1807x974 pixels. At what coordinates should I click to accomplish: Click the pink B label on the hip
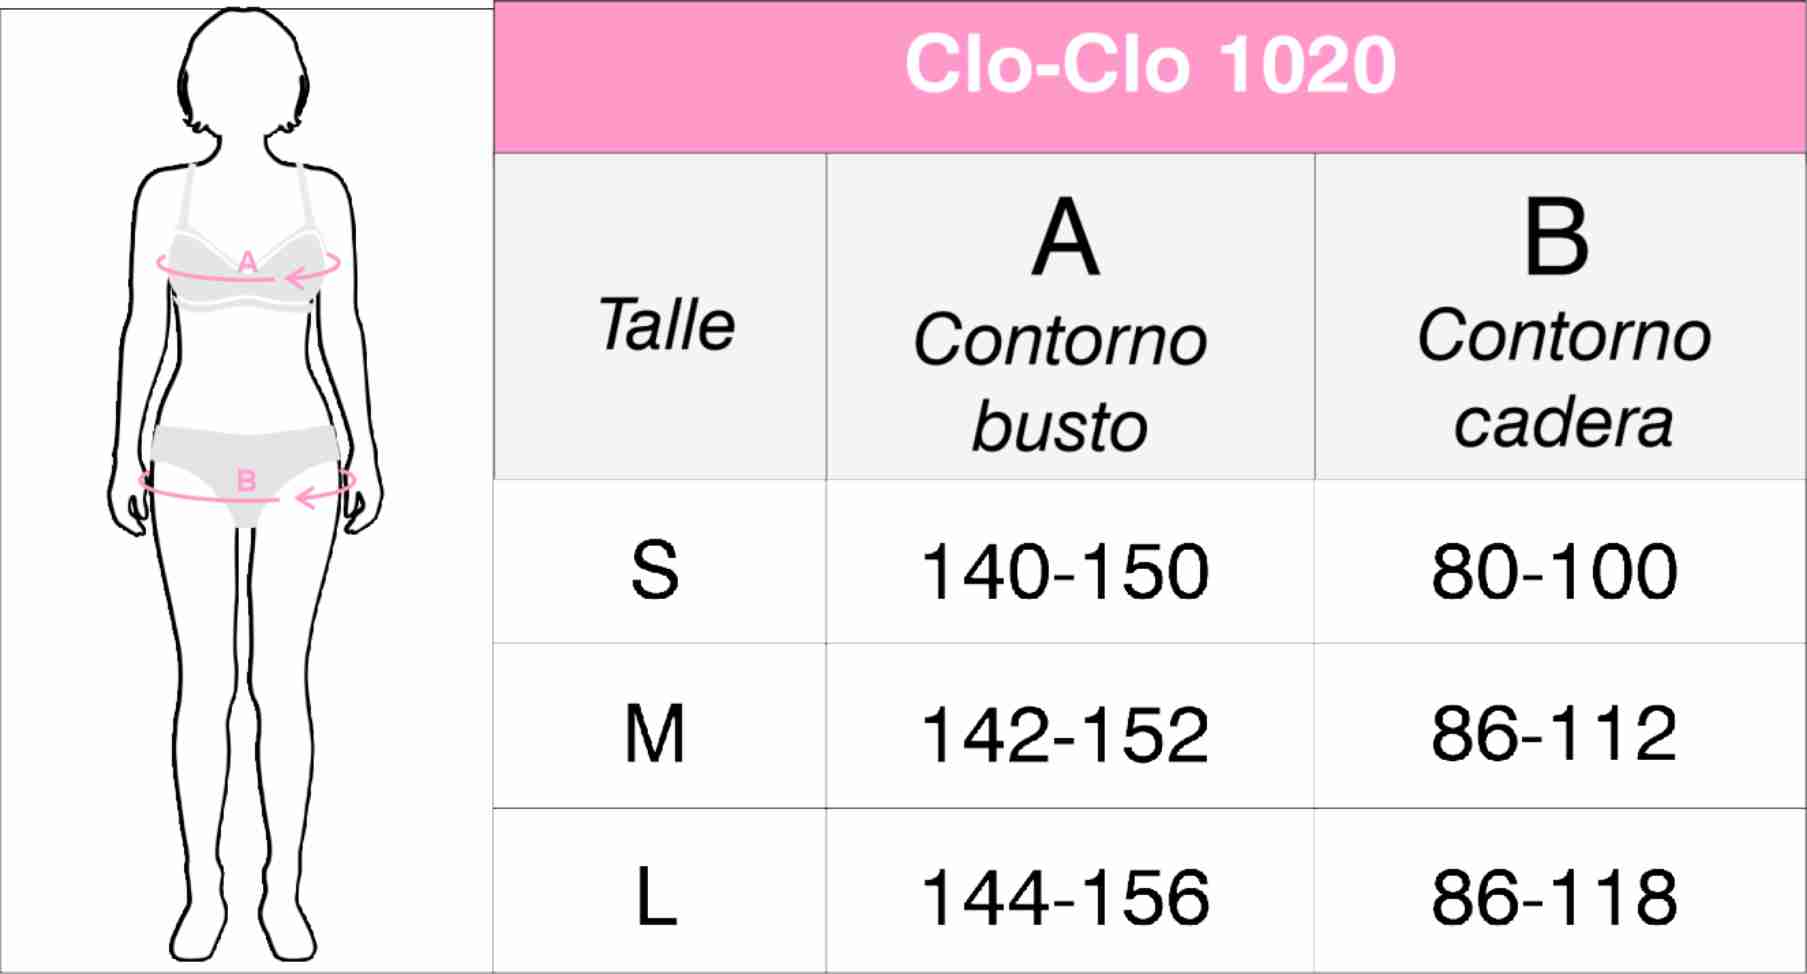tap(246, 480)
